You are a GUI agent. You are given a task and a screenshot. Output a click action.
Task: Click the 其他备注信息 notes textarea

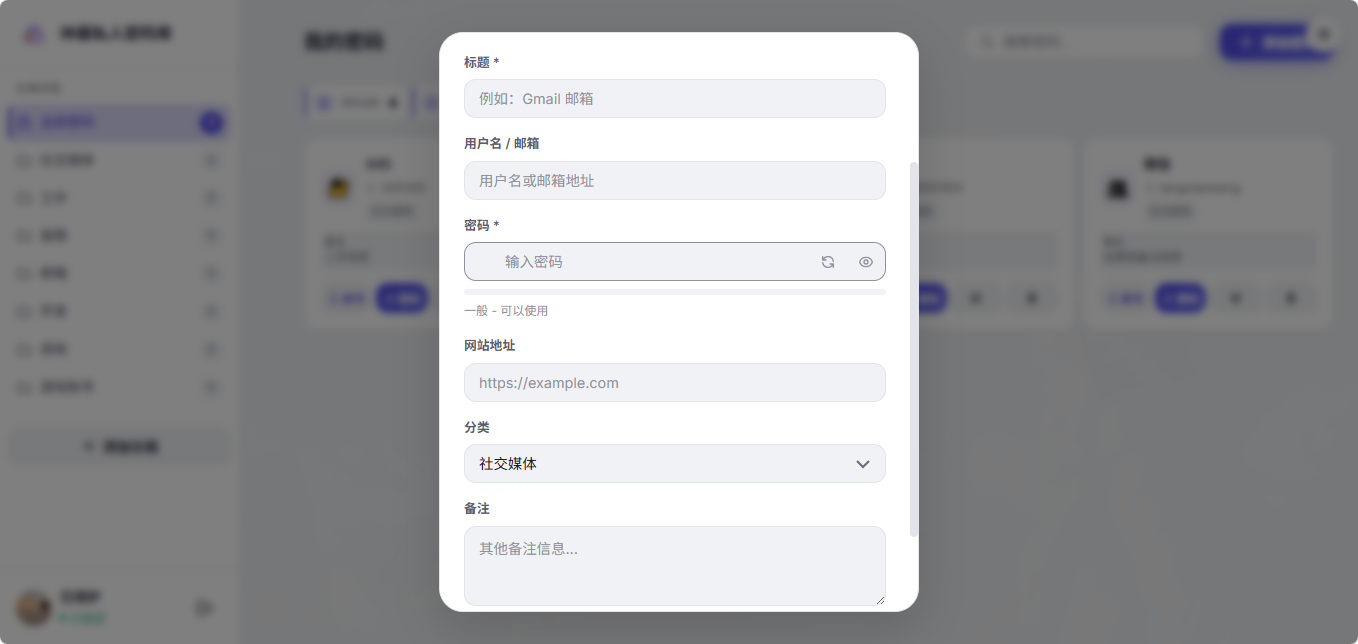[674, 565]
